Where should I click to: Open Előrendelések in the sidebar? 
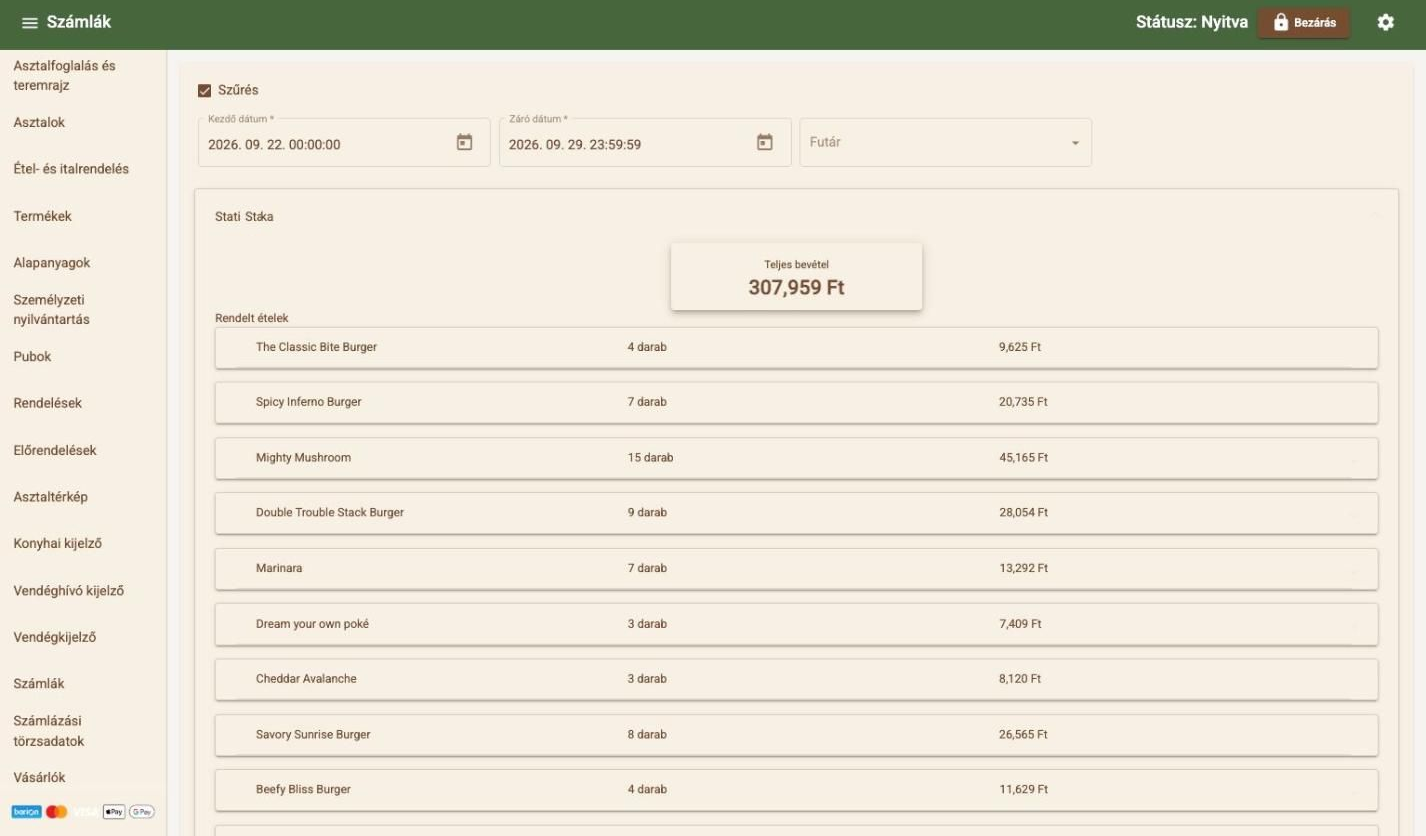[55, 450]
